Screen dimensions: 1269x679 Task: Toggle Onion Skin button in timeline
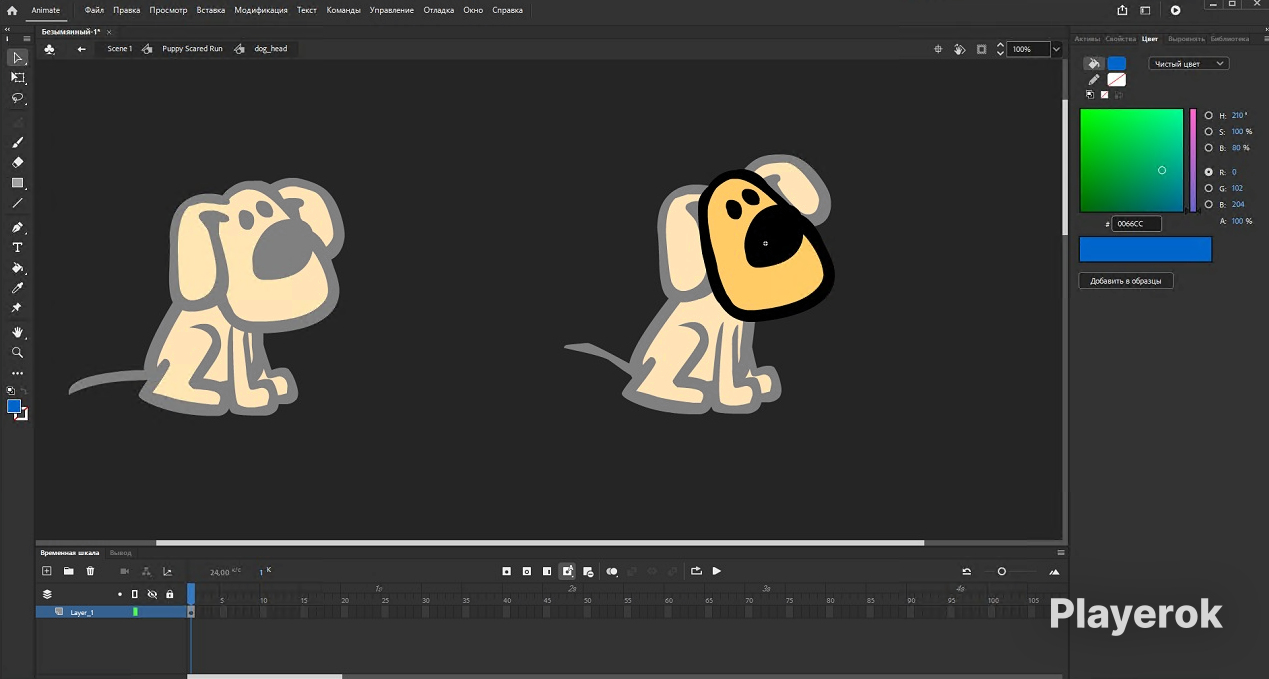pos(612,571)
